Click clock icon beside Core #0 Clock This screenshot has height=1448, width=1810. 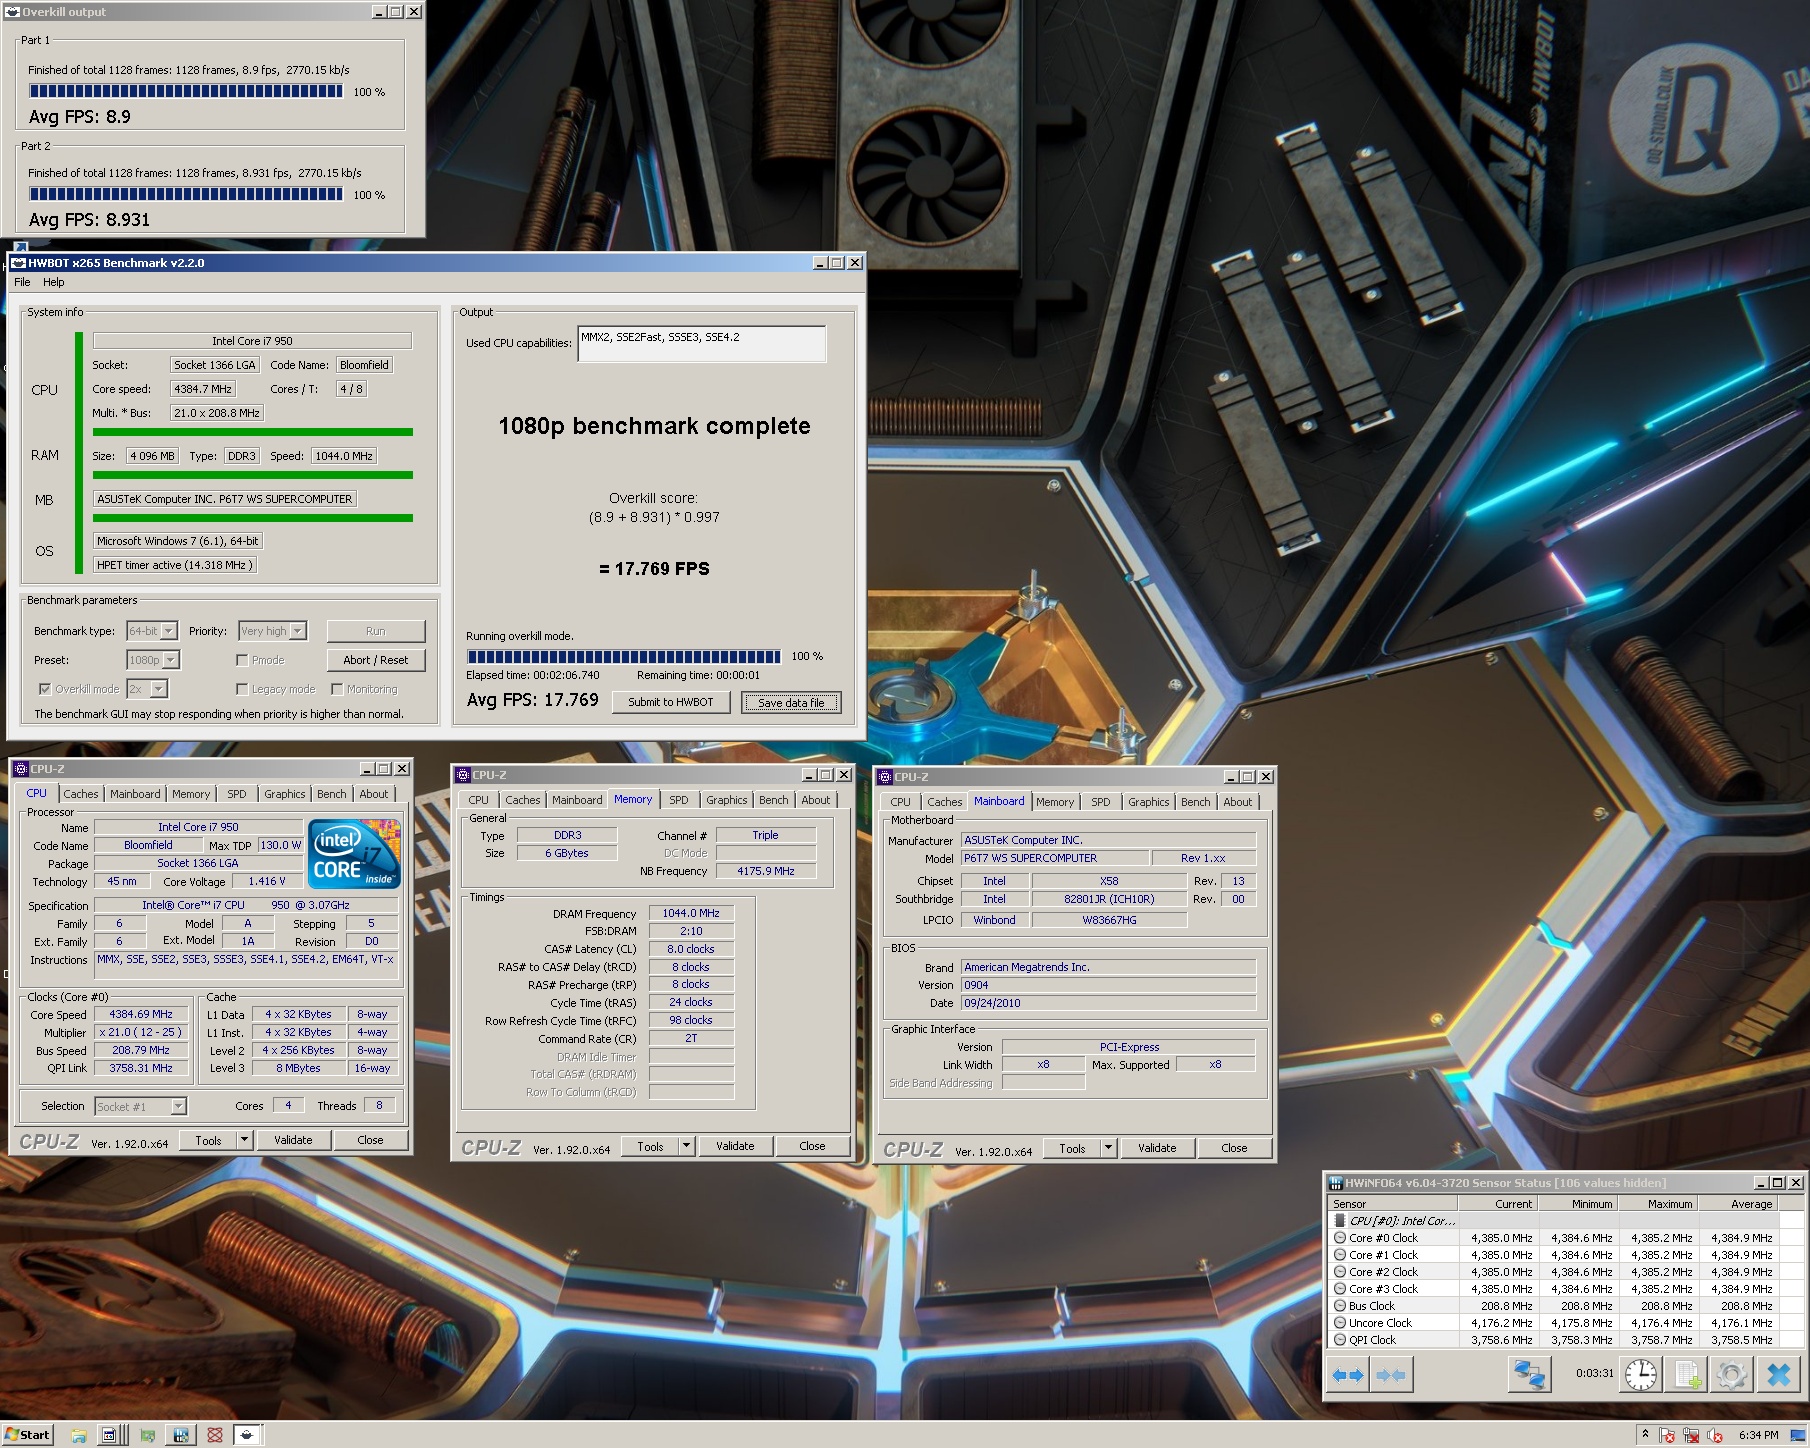pyautogui.click(x=1340, y=1238)
